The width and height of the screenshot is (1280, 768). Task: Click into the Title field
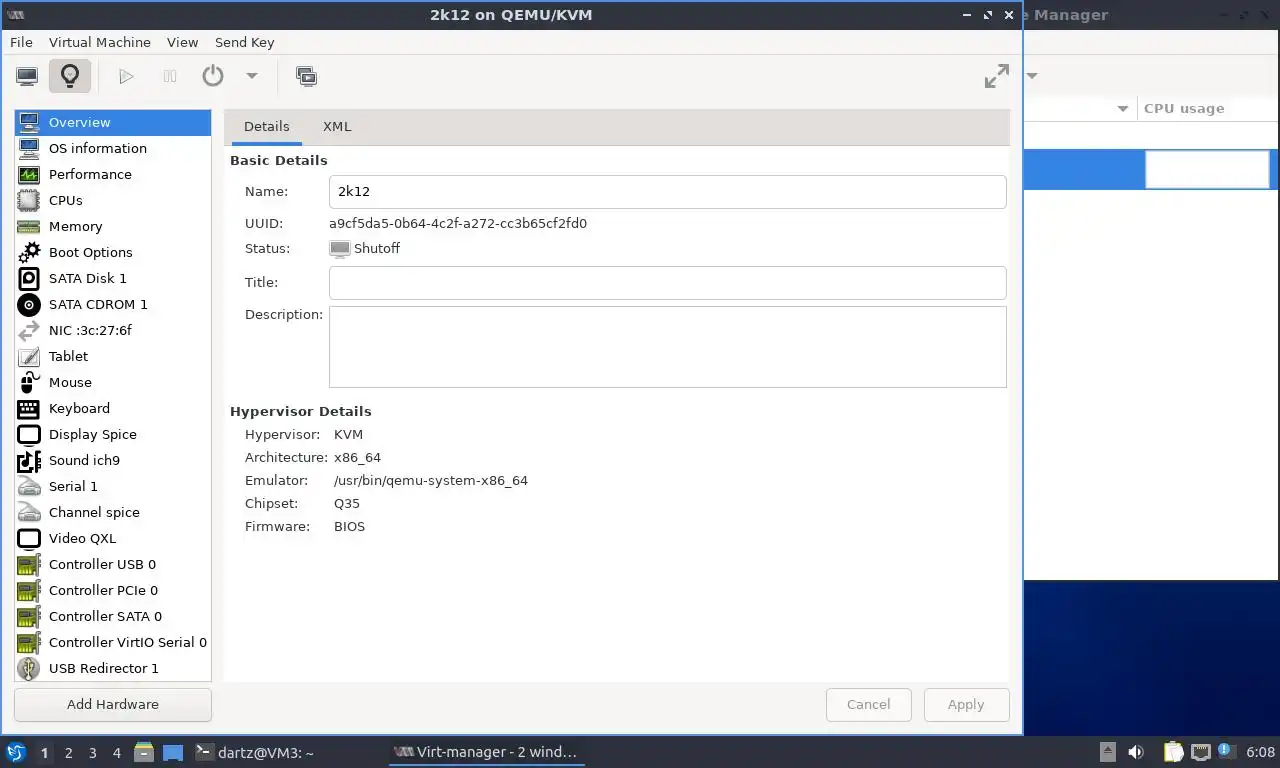coord(667,283)
